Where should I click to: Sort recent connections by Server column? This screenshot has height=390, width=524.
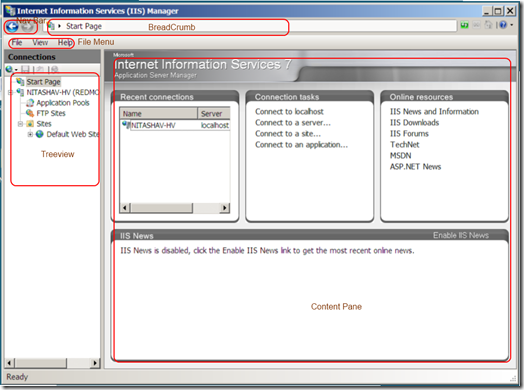[x=214, y=114]
